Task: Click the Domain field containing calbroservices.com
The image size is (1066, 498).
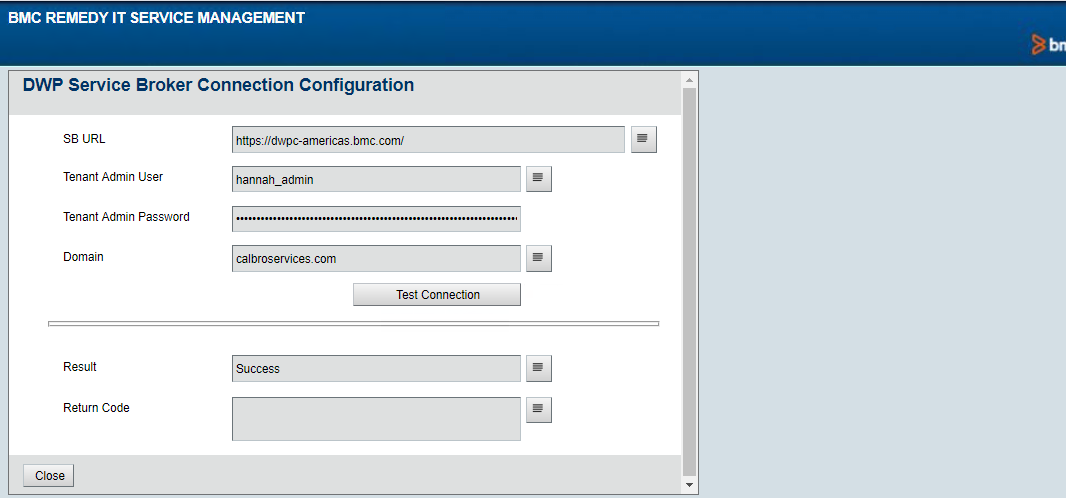Action: click(376, 258)
